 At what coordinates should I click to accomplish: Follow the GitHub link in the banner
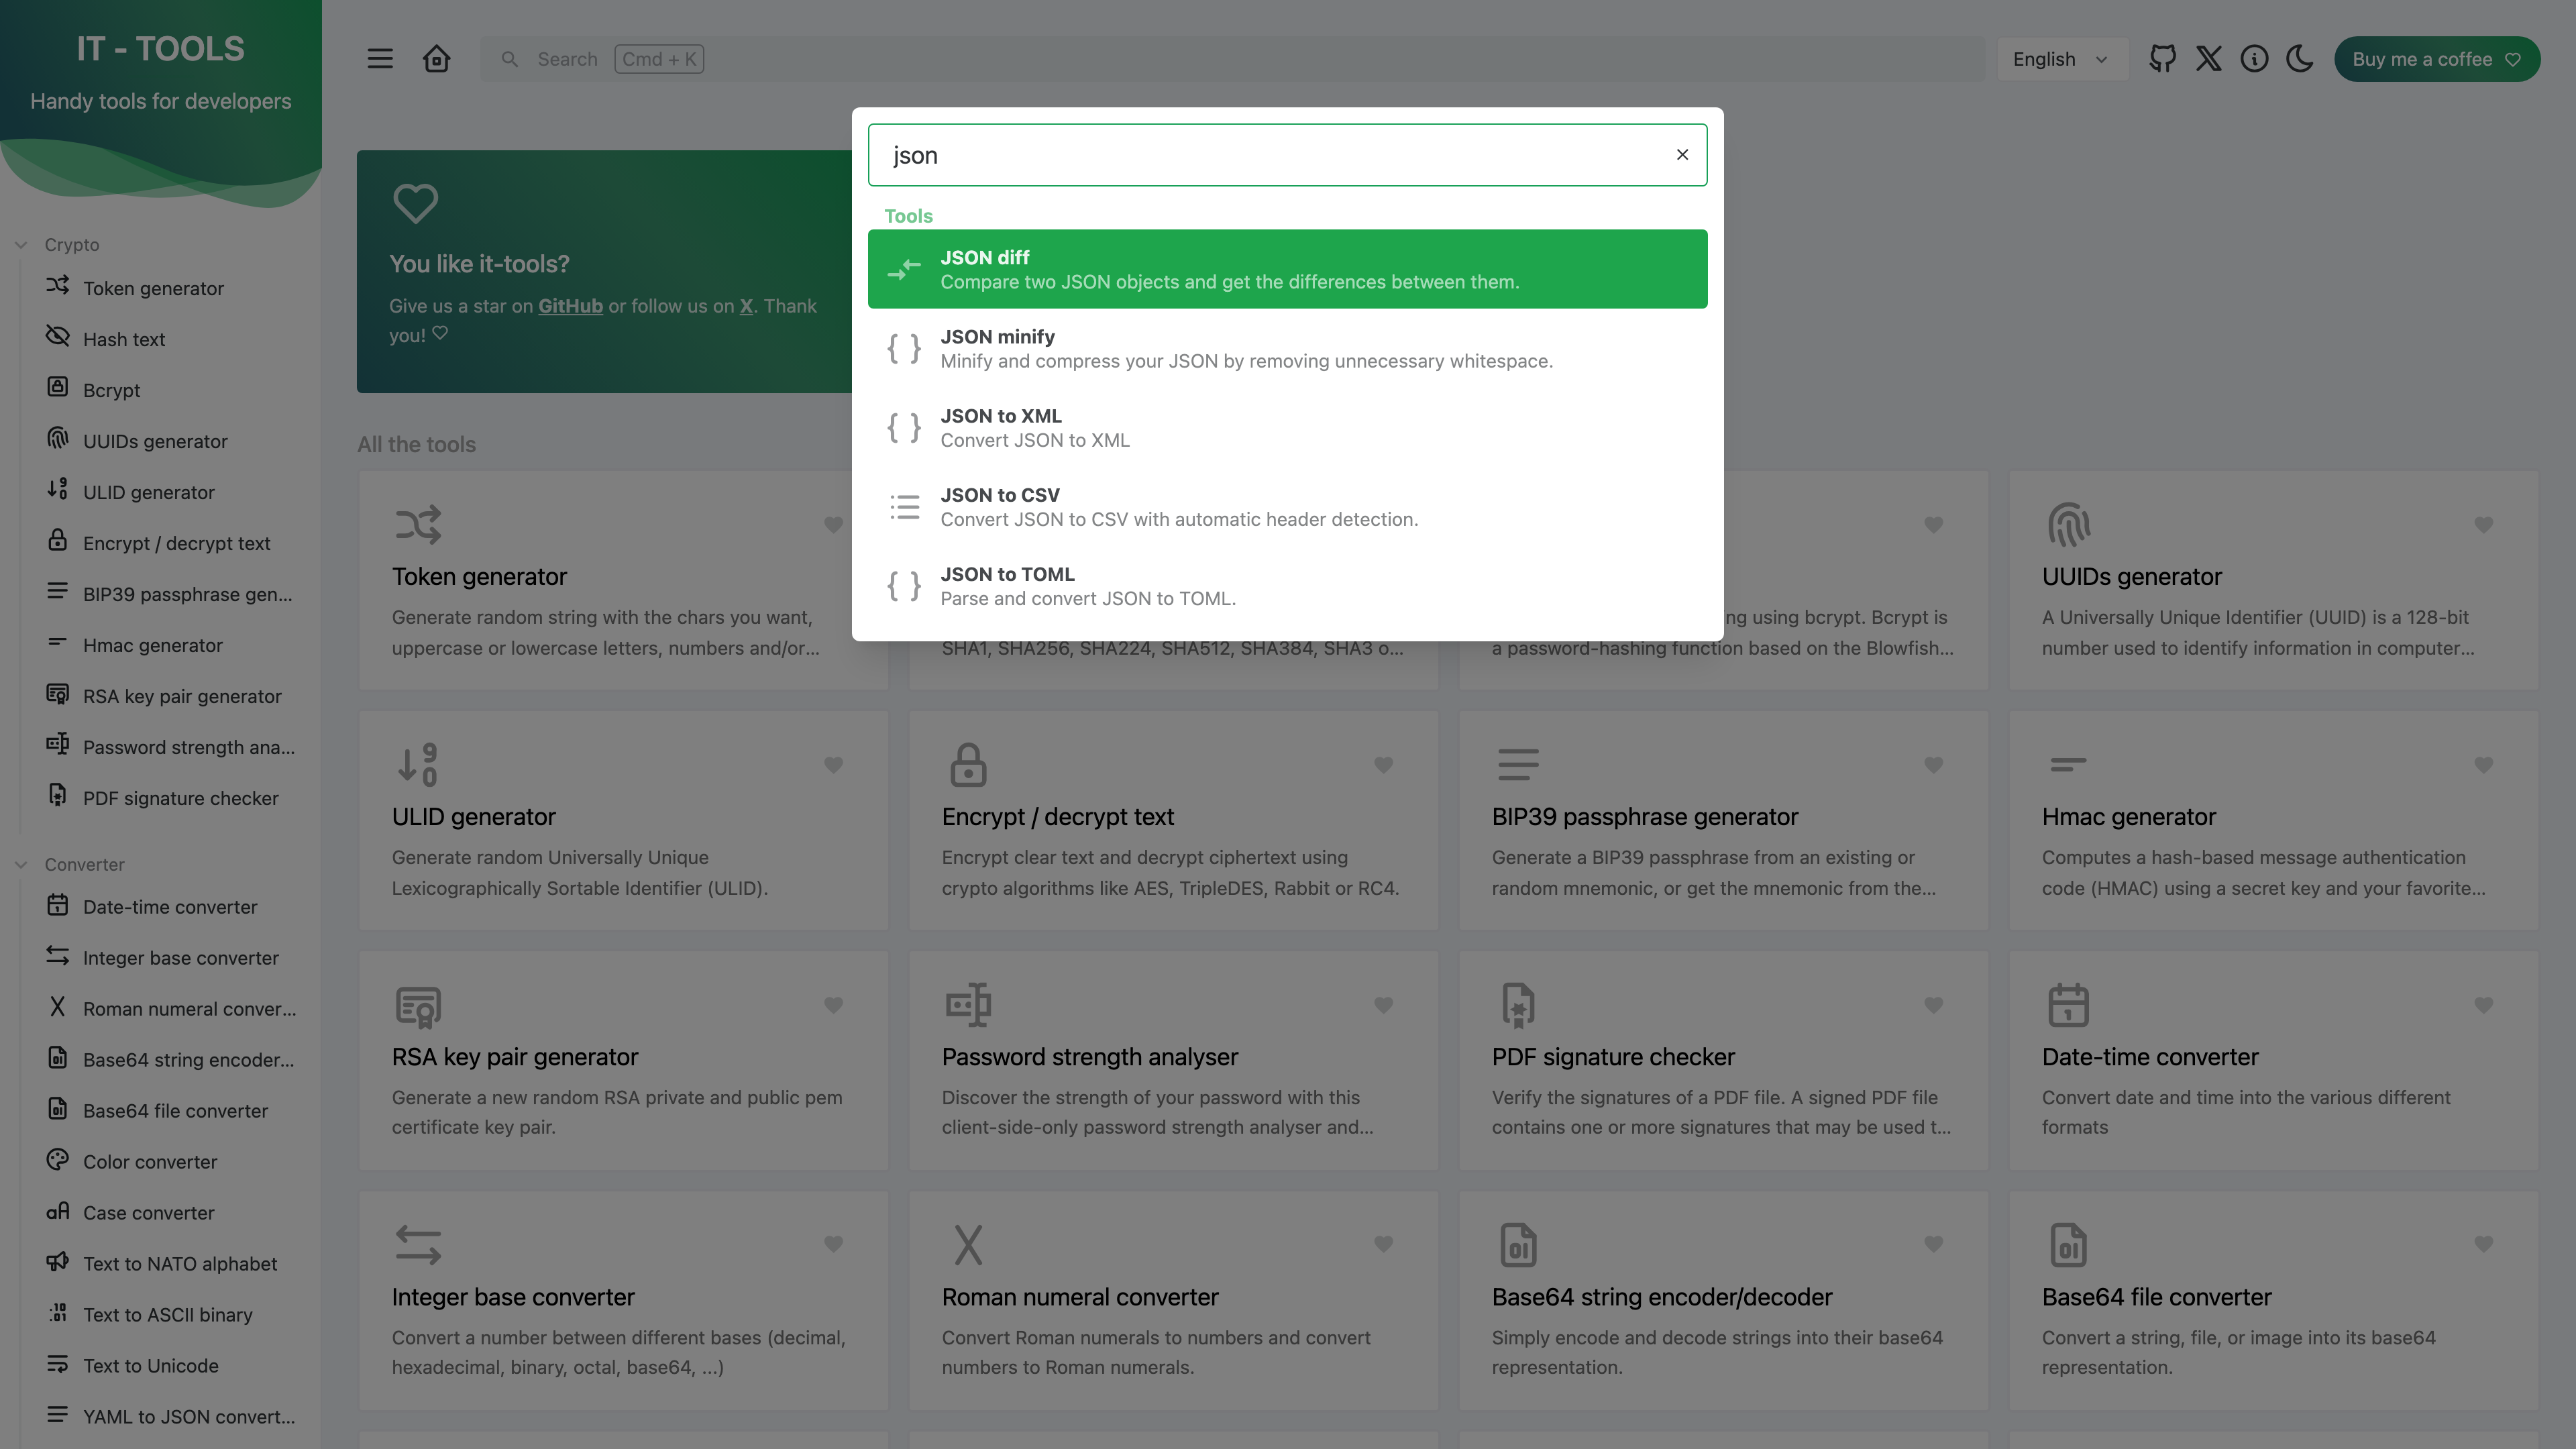click(x=570, y=306)
